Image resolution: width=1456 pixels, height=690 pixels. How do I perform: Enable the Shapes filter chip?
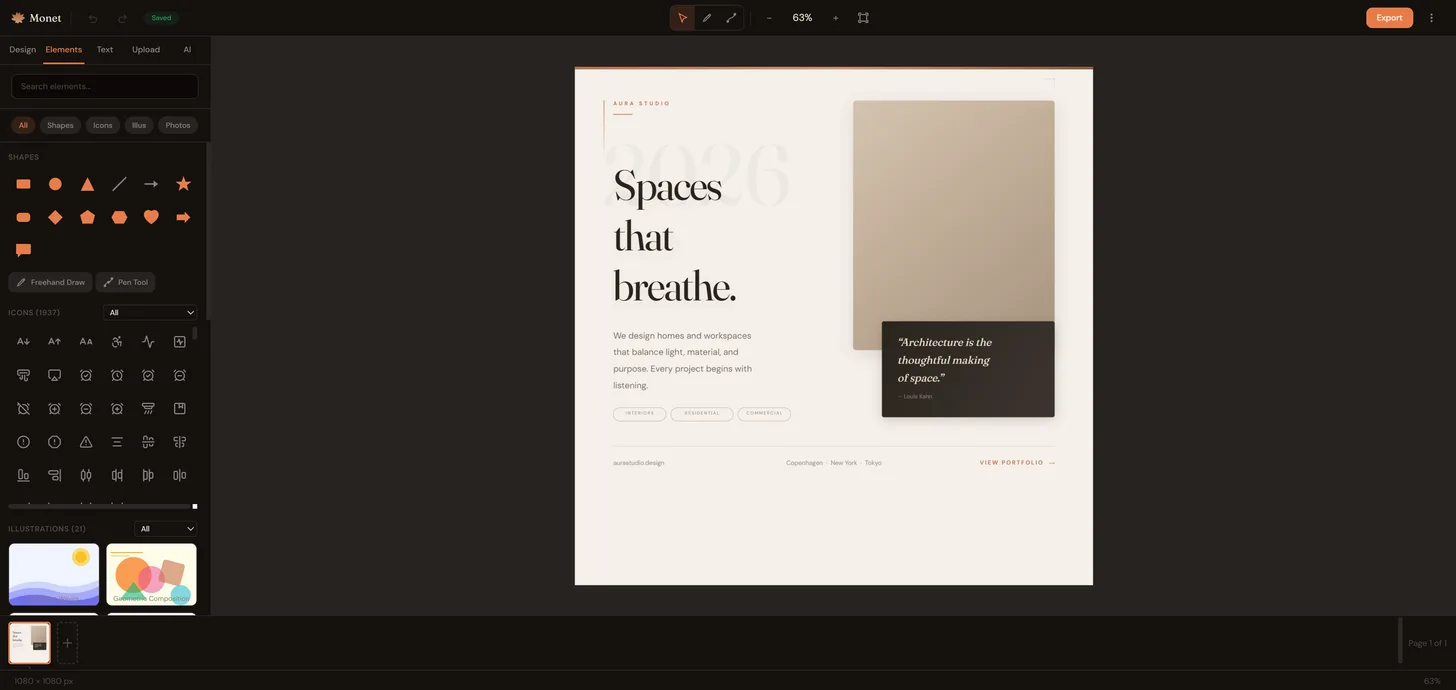coord(60,125)
